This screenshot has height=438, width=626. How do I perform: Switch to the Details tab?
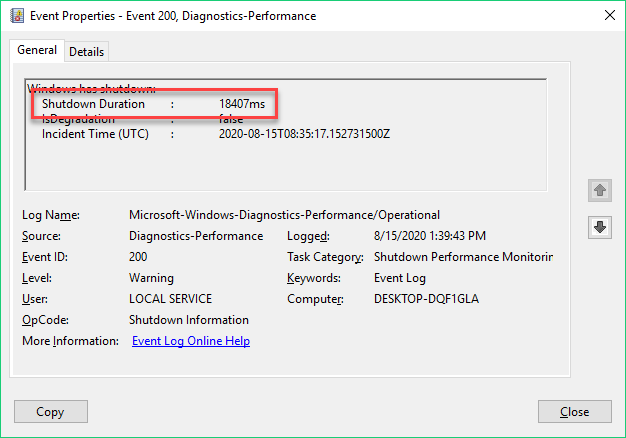(86, 52)
